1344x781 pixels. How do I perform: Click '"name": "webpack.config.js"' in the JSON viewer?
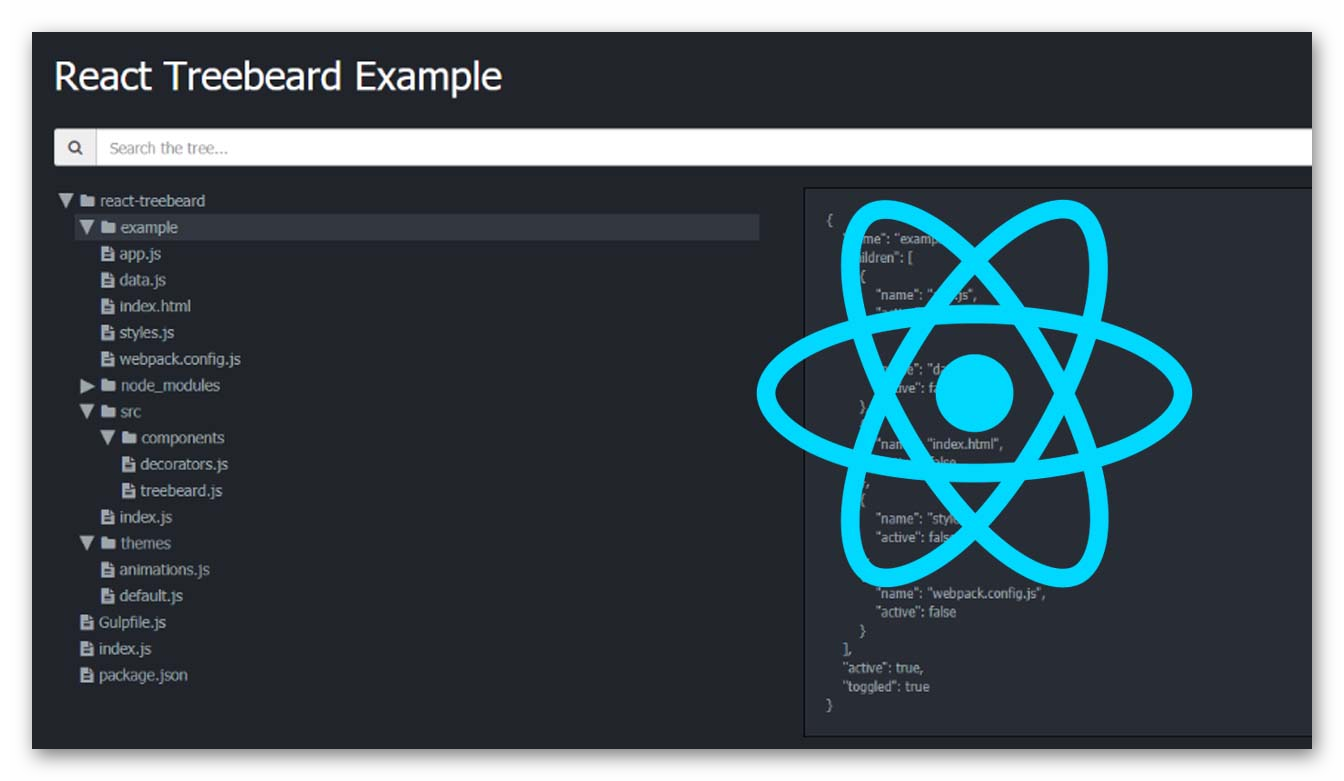961,593
